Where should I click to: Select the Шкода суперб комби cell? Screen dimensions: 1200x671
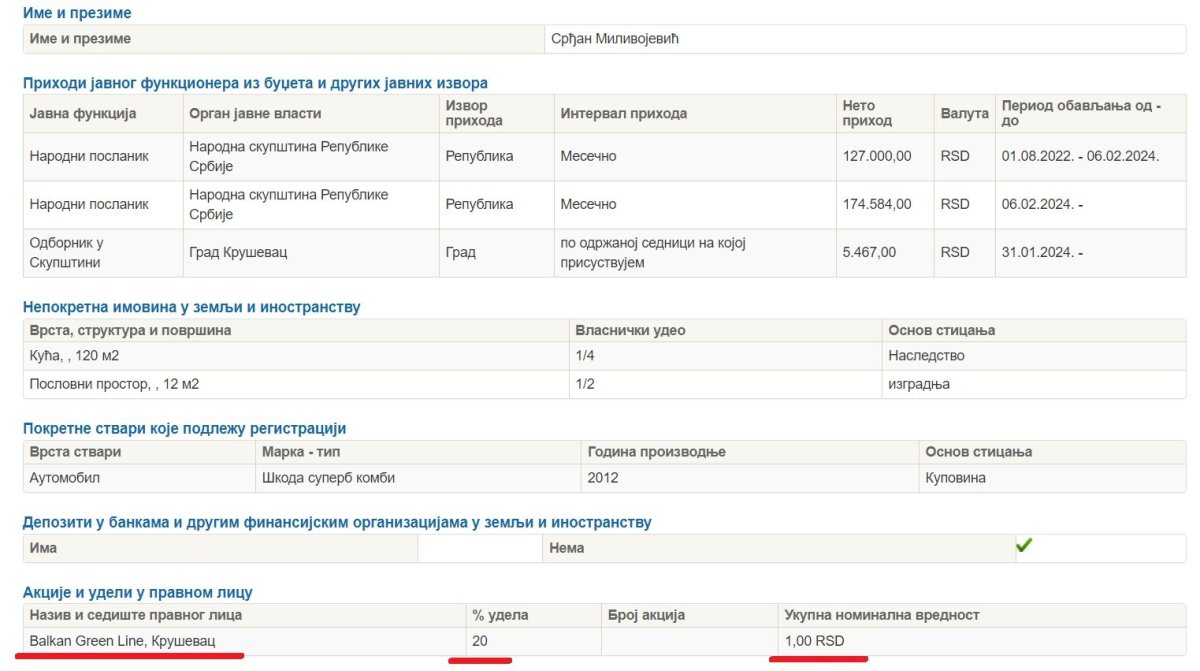pos(328,478)
